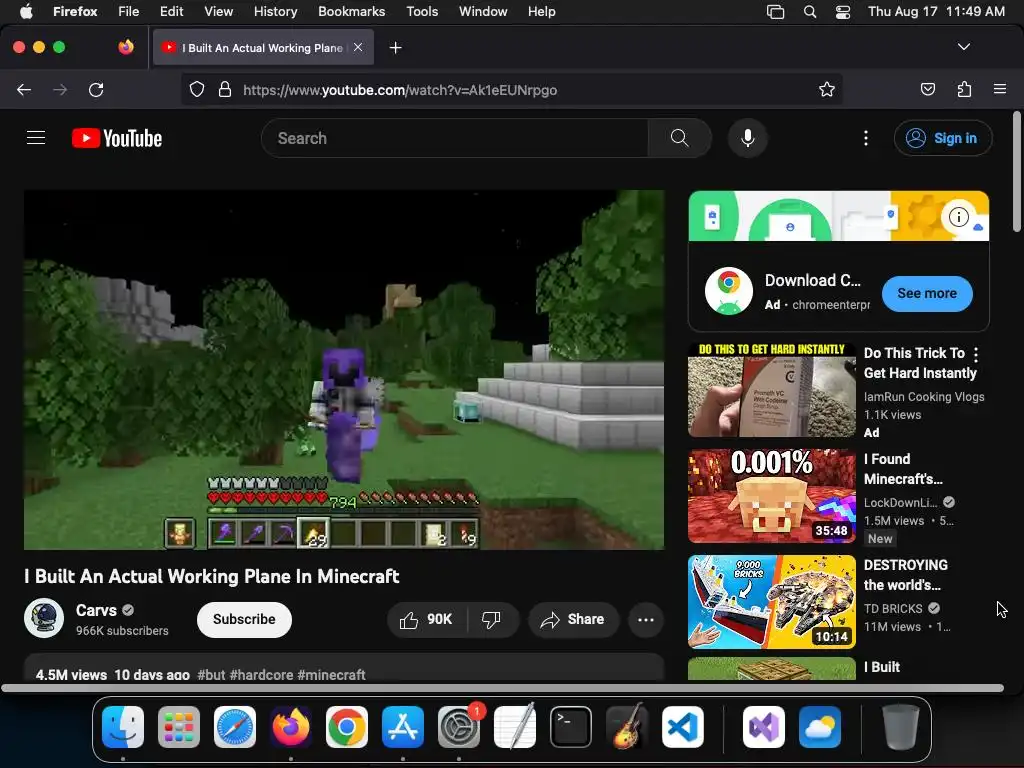The height and width of the screenshot is (768, 1024).
Task: Launch Google Chrome from the Dock
Action: tap(347, 726)
